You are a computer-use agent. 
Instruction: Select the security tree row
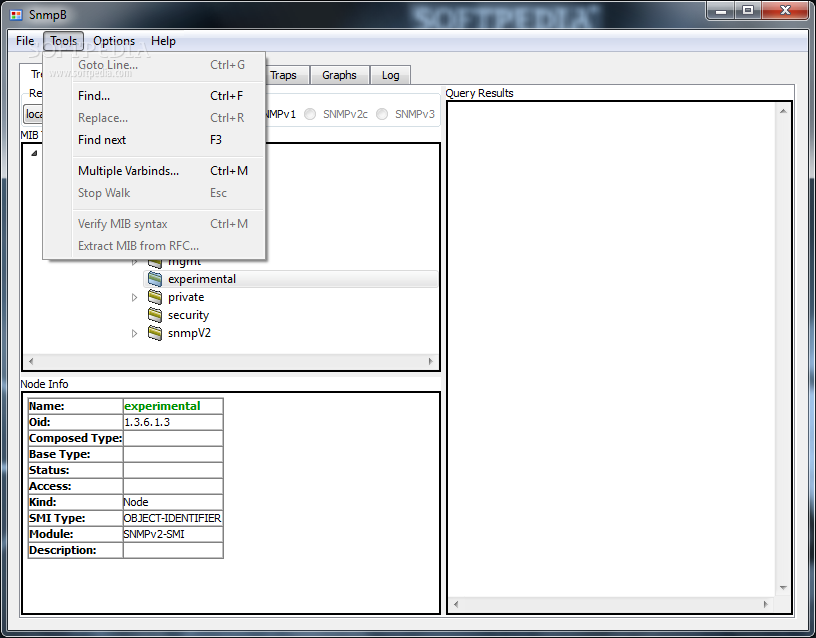tap(188, 315)
